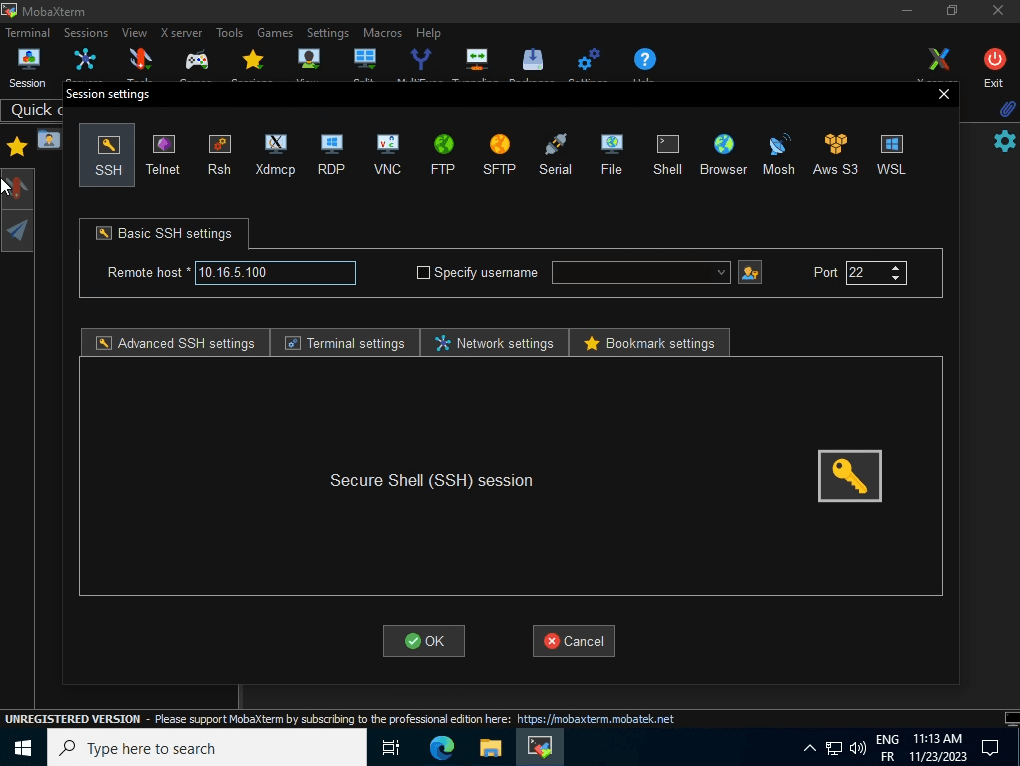Open the yellow star sidebar tab
1020x766 pixels.
pos(17,146)
